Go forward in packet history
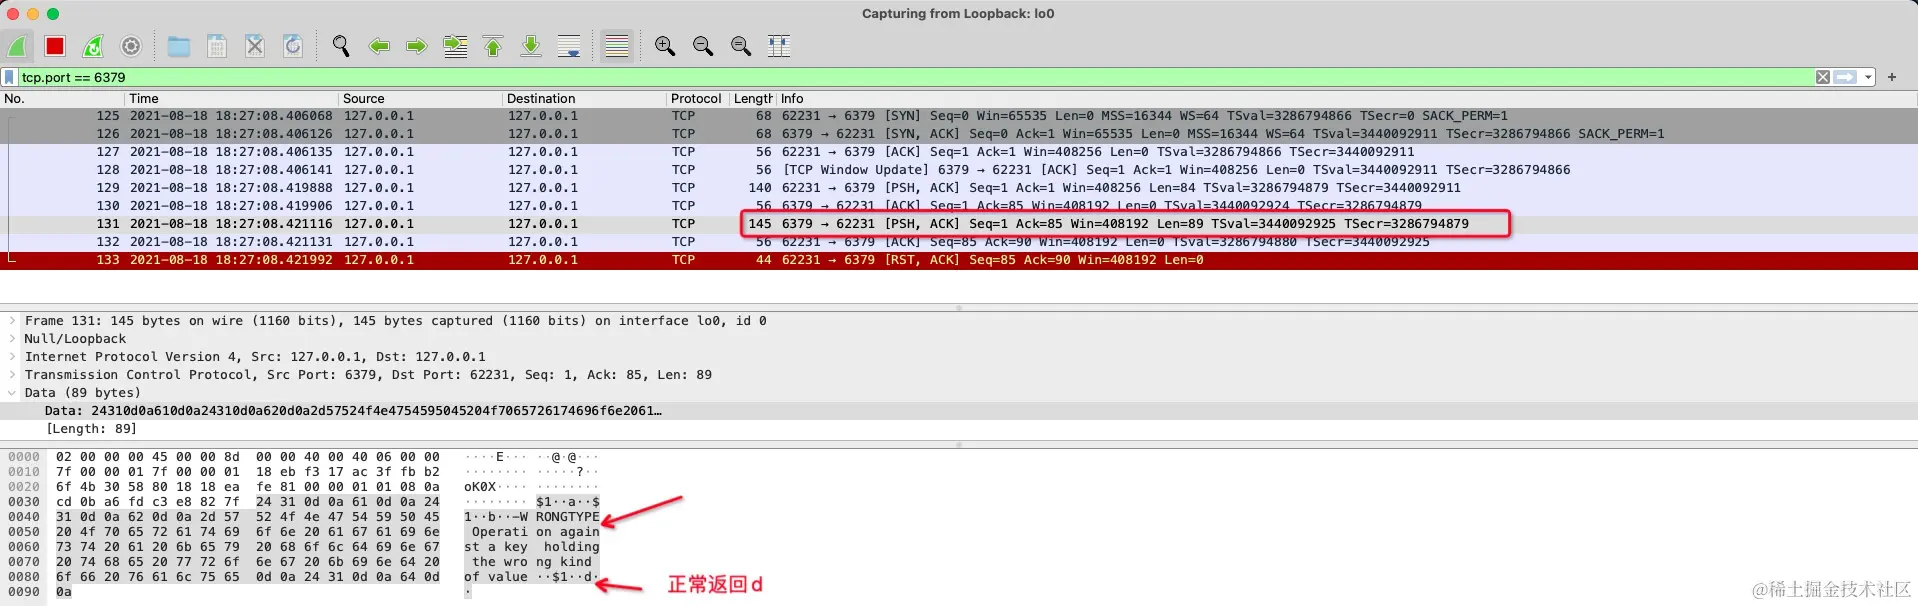Screen dimensions: 1918x606 pyautogui.click(x=417, y=46)
